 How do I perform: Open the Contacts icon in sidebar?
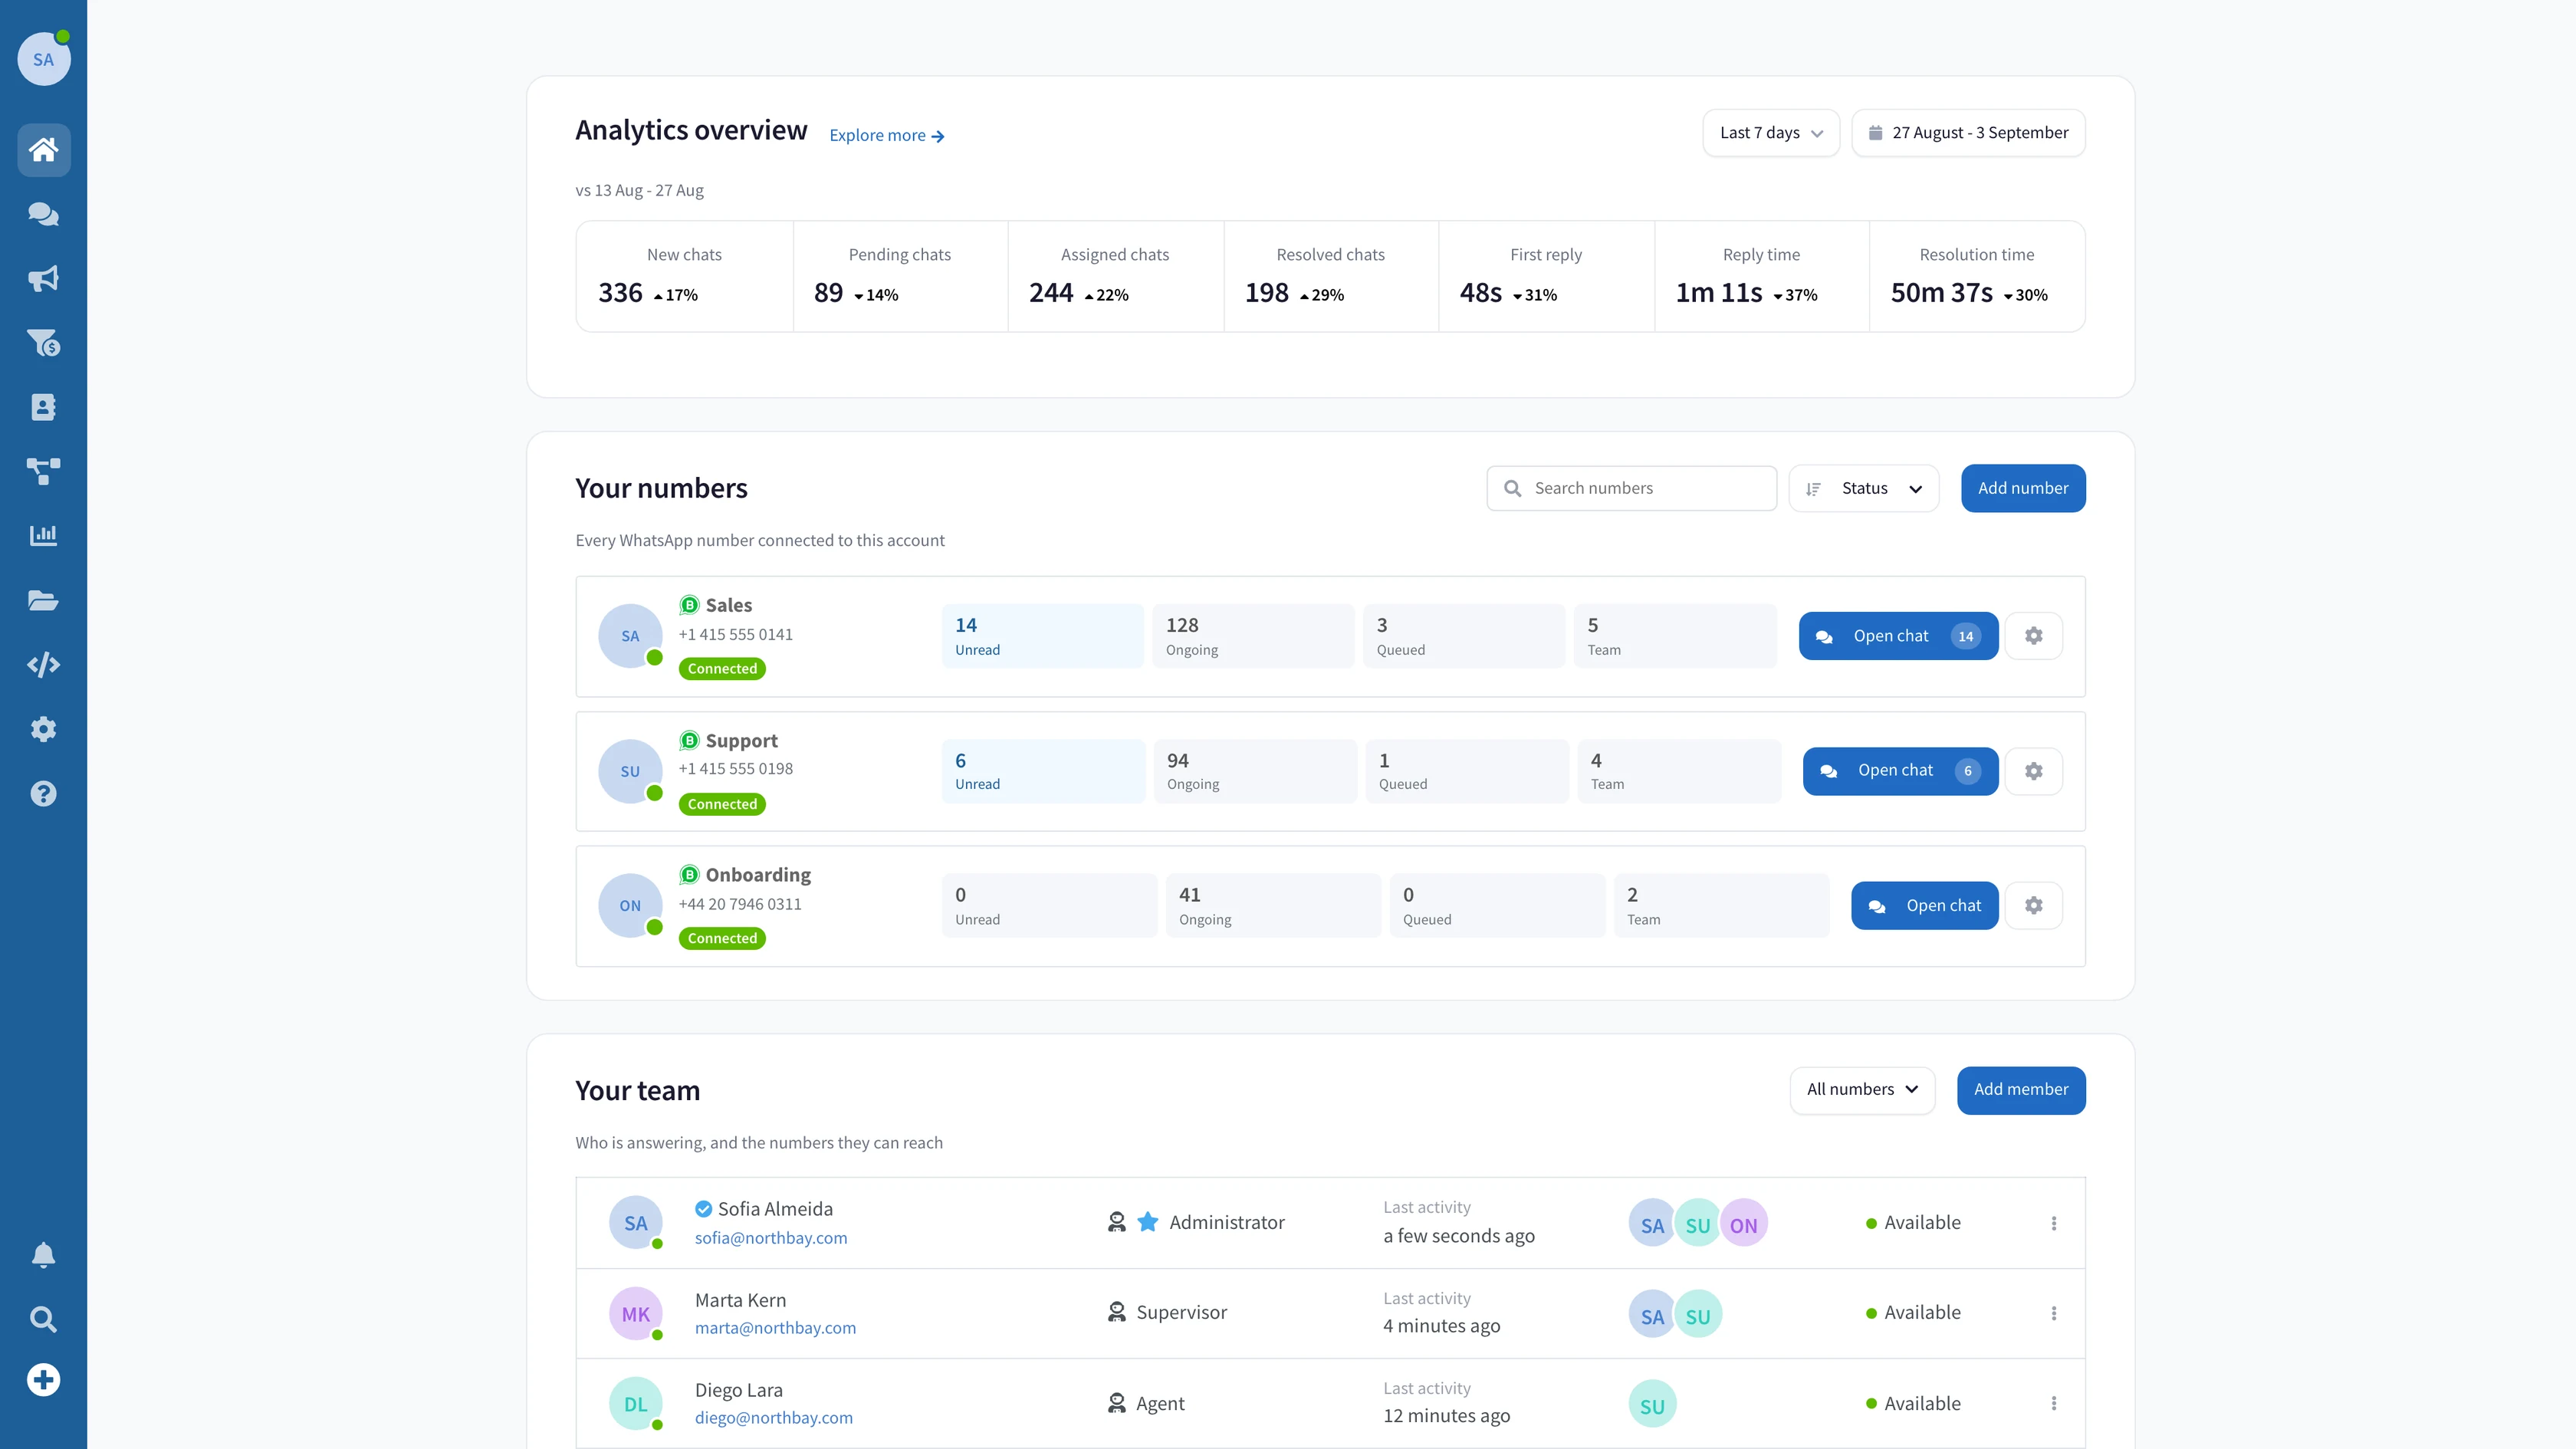tap(43, 407)
